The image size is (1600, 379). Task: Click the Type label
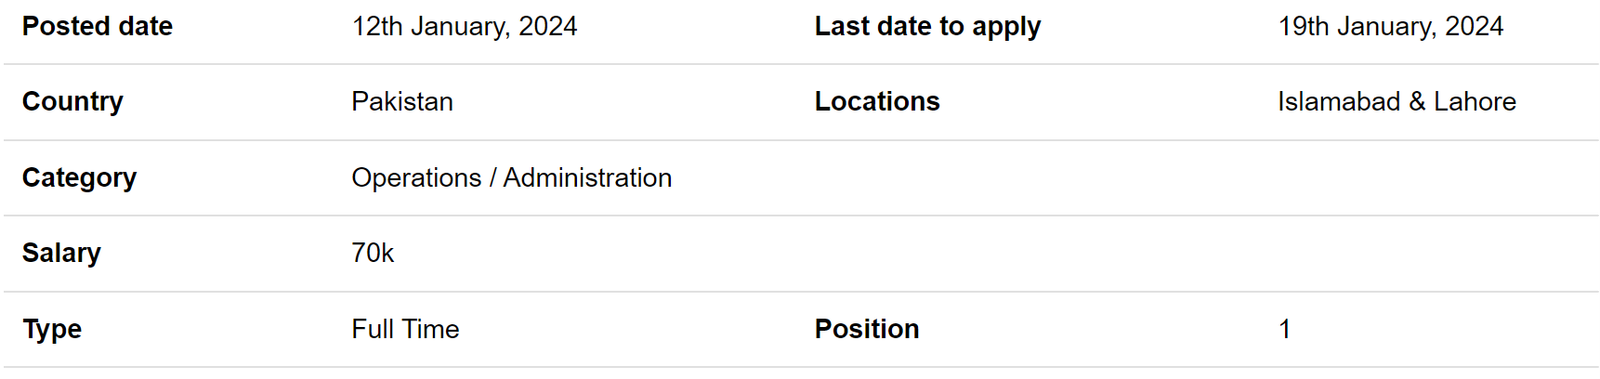point(52,329)
